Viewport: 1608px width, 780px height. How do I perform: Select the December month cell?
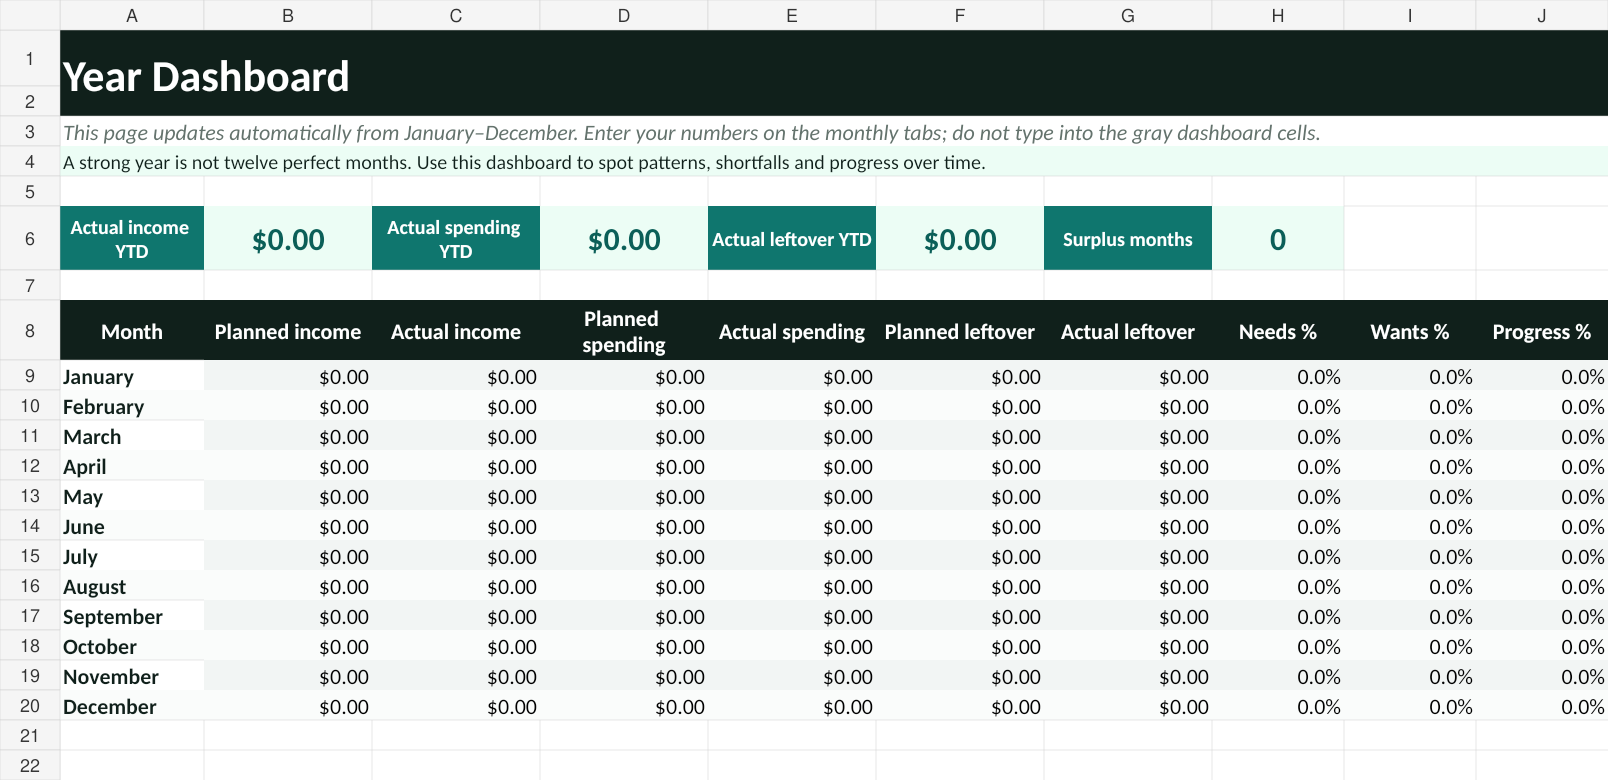click(x=132, y=706)
